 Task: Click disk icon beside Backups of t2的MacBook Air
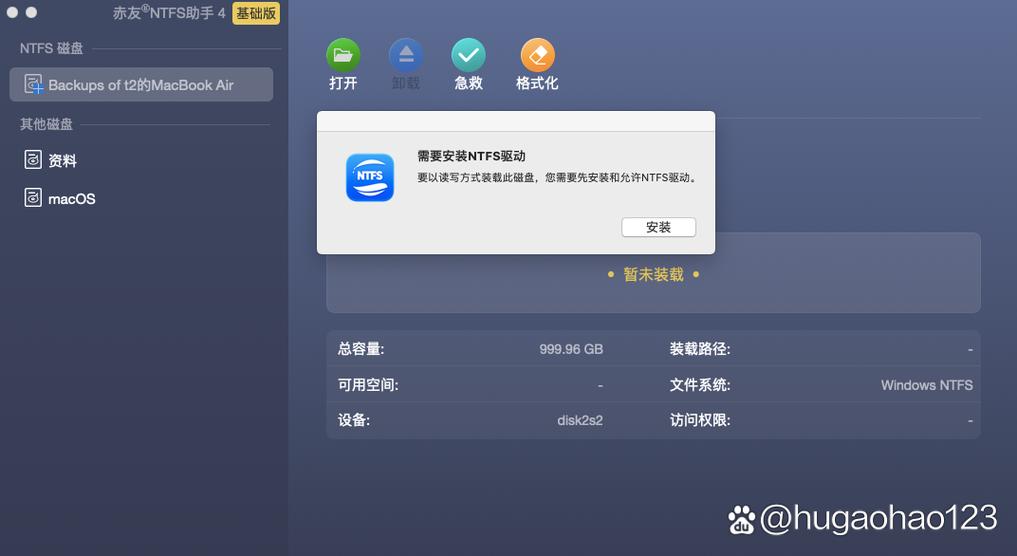(x=33, y=84)
